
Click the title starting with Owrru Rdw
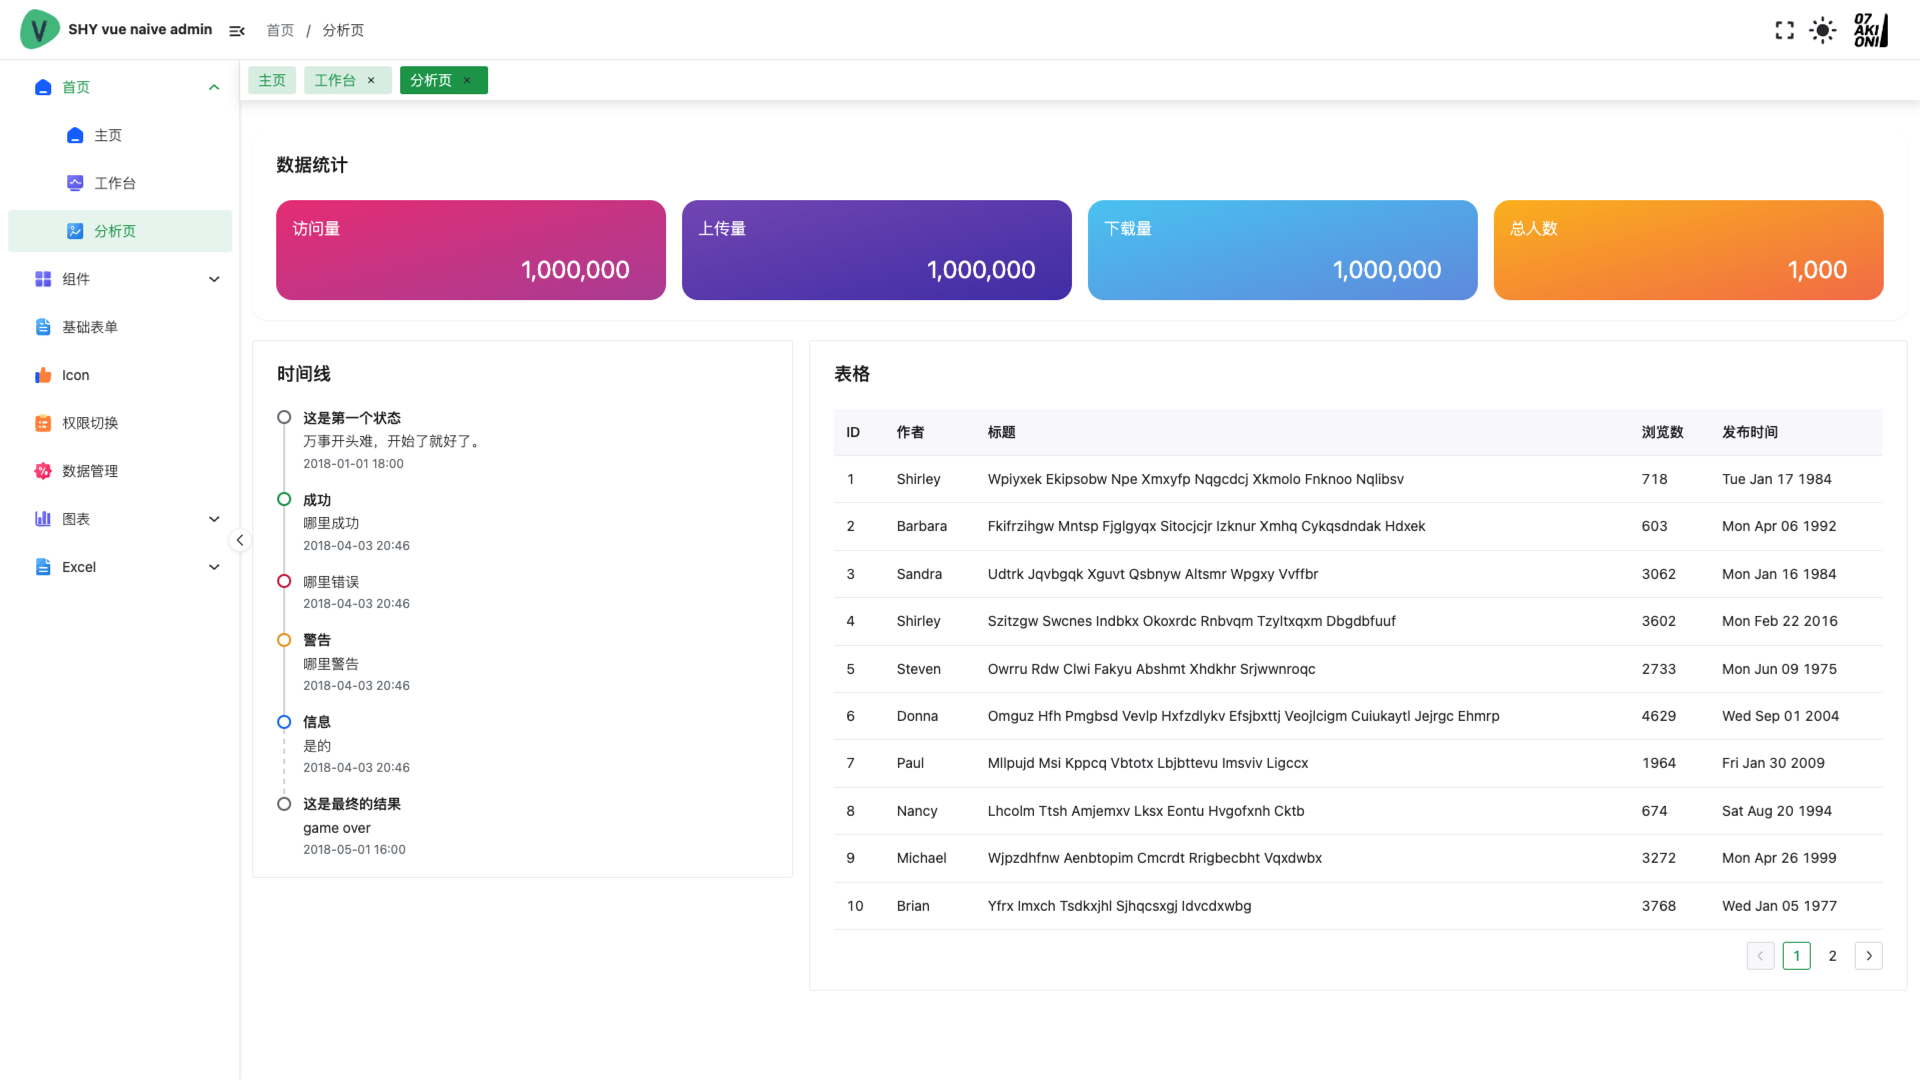[1151, 669]
